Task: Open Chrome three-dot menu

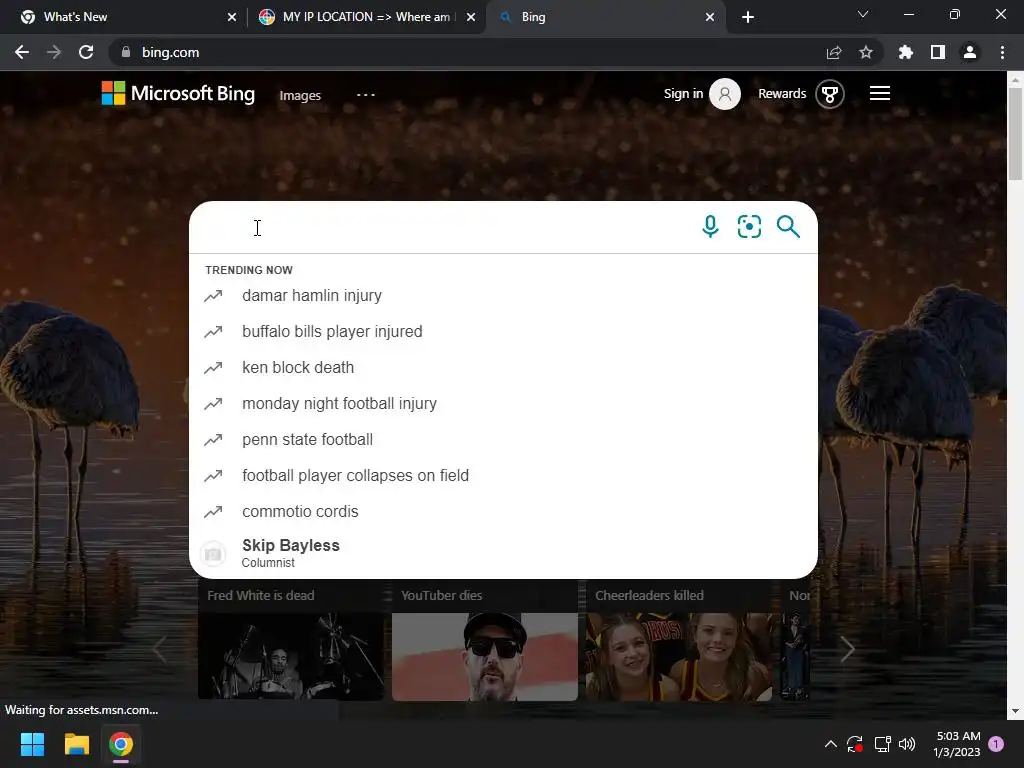Action: pyautogui.click(x=1002, y=52)
